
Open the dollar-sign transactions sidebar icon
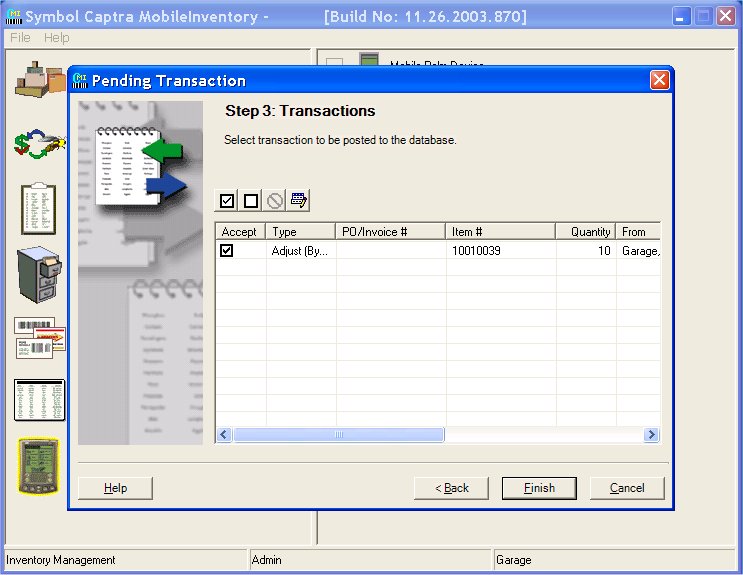(40, 144)
